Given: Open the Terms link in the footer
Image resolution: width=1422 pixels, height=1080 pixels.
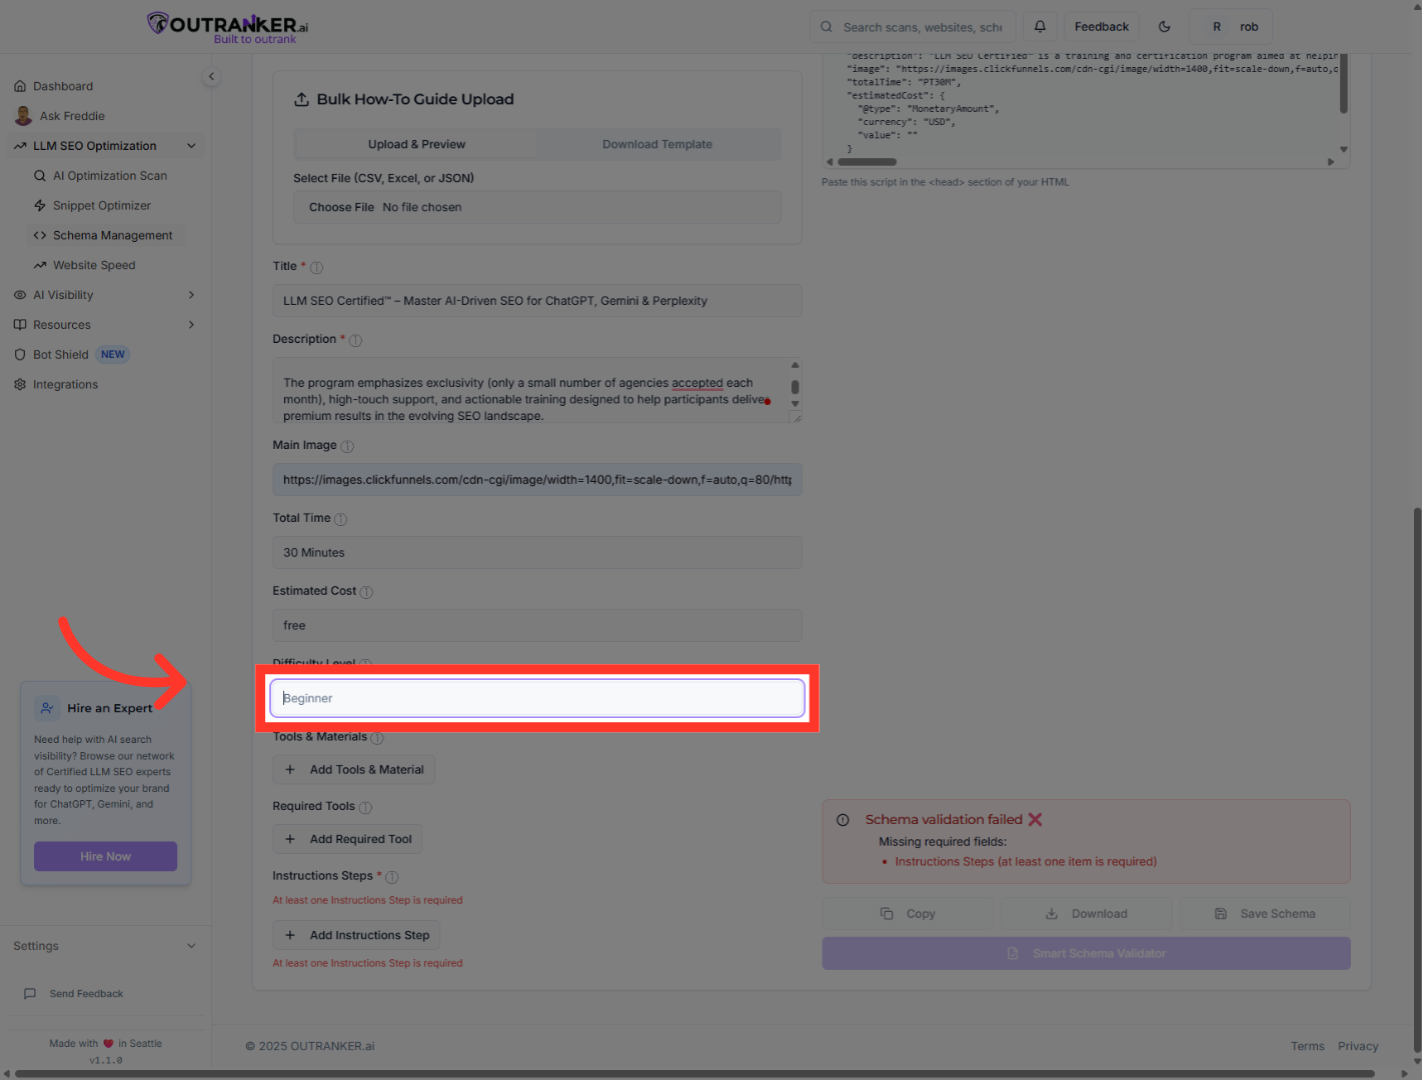Looking at the screenshot, I should [x=1308, y=1046].
